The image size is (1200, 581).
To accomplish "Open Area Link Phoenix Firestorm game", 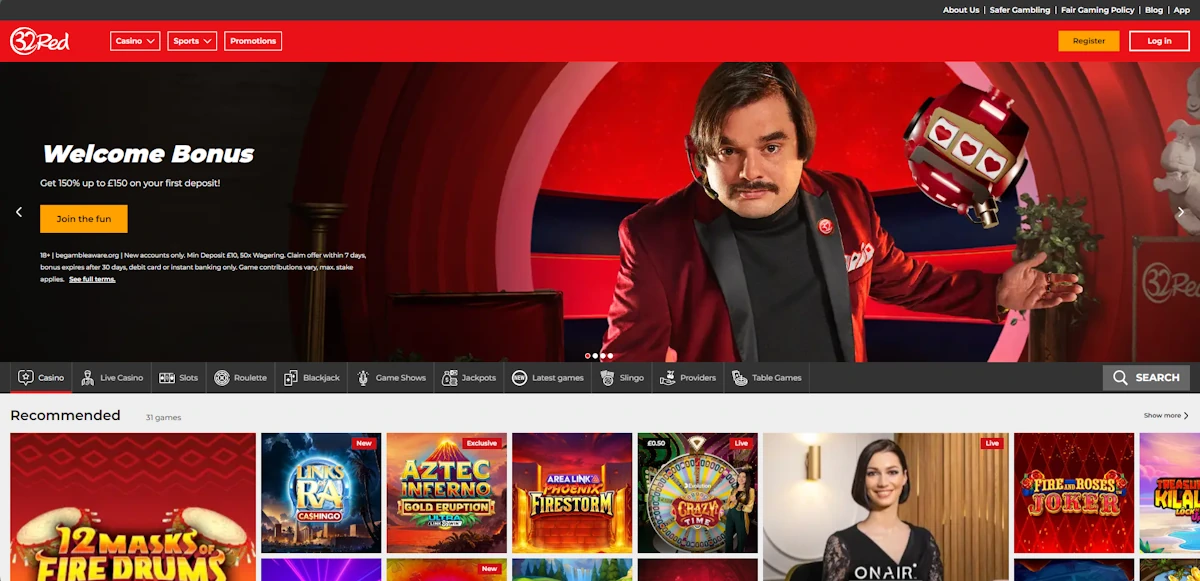I will [x=572, y=493].
